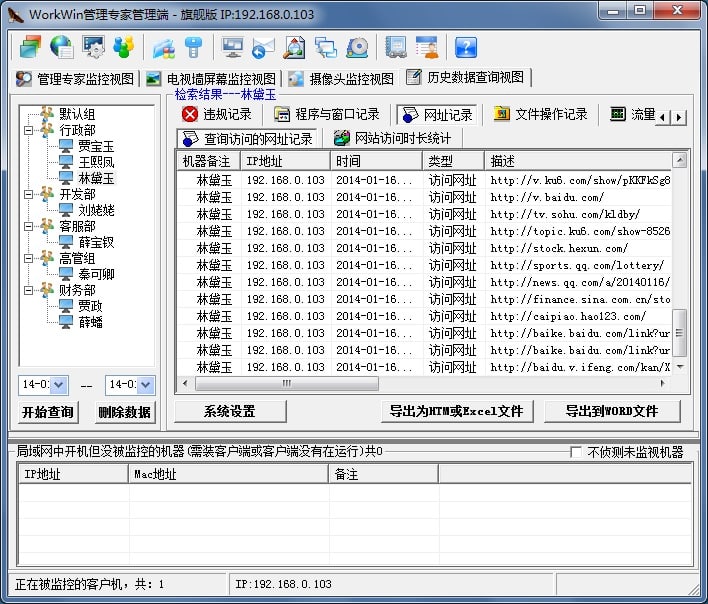Select 贾宝玉 in the tree
Image resolution: width=708 pixels, height=604 pixels.
coord(96,146)
